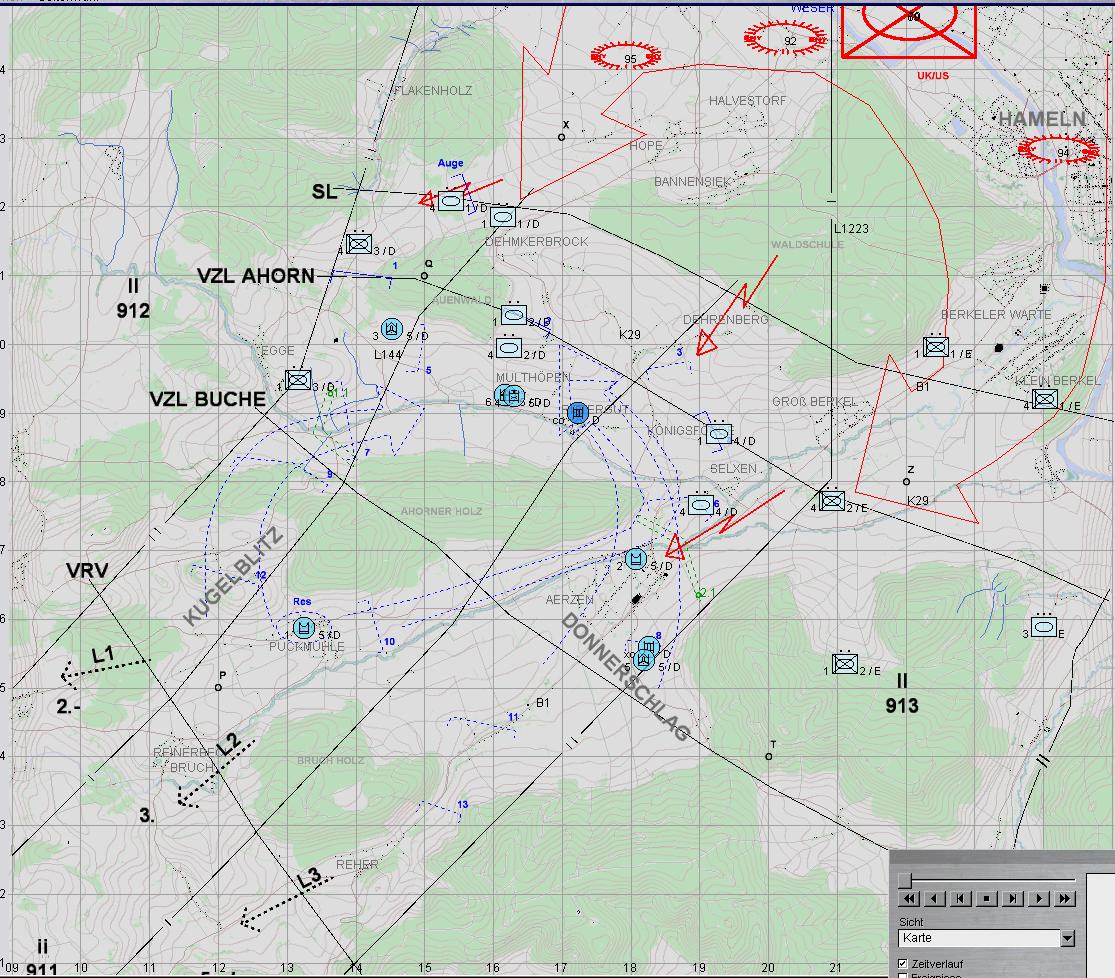This screenshot has height=978, width=1115.
Task: Select the lower blue 5/D unit south of Aerzen
Action: click(x=644, y=661)
